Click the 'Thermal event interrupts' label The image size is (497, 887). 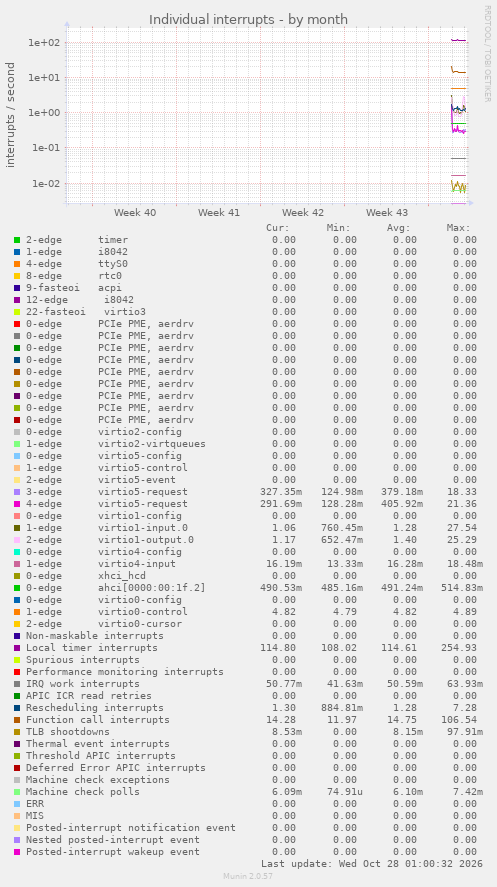(x=98, y=744)
